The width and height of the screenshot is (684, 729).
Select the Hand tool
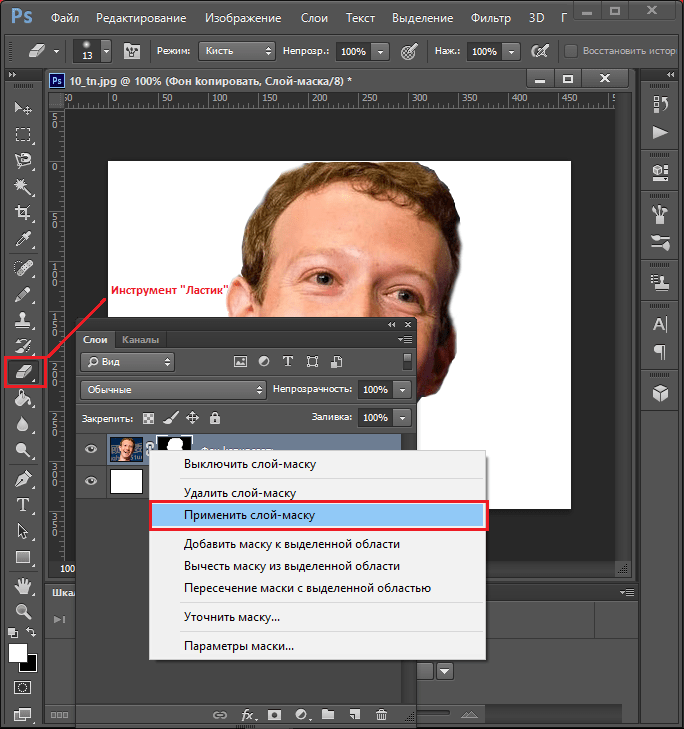[x=23, y=586]
